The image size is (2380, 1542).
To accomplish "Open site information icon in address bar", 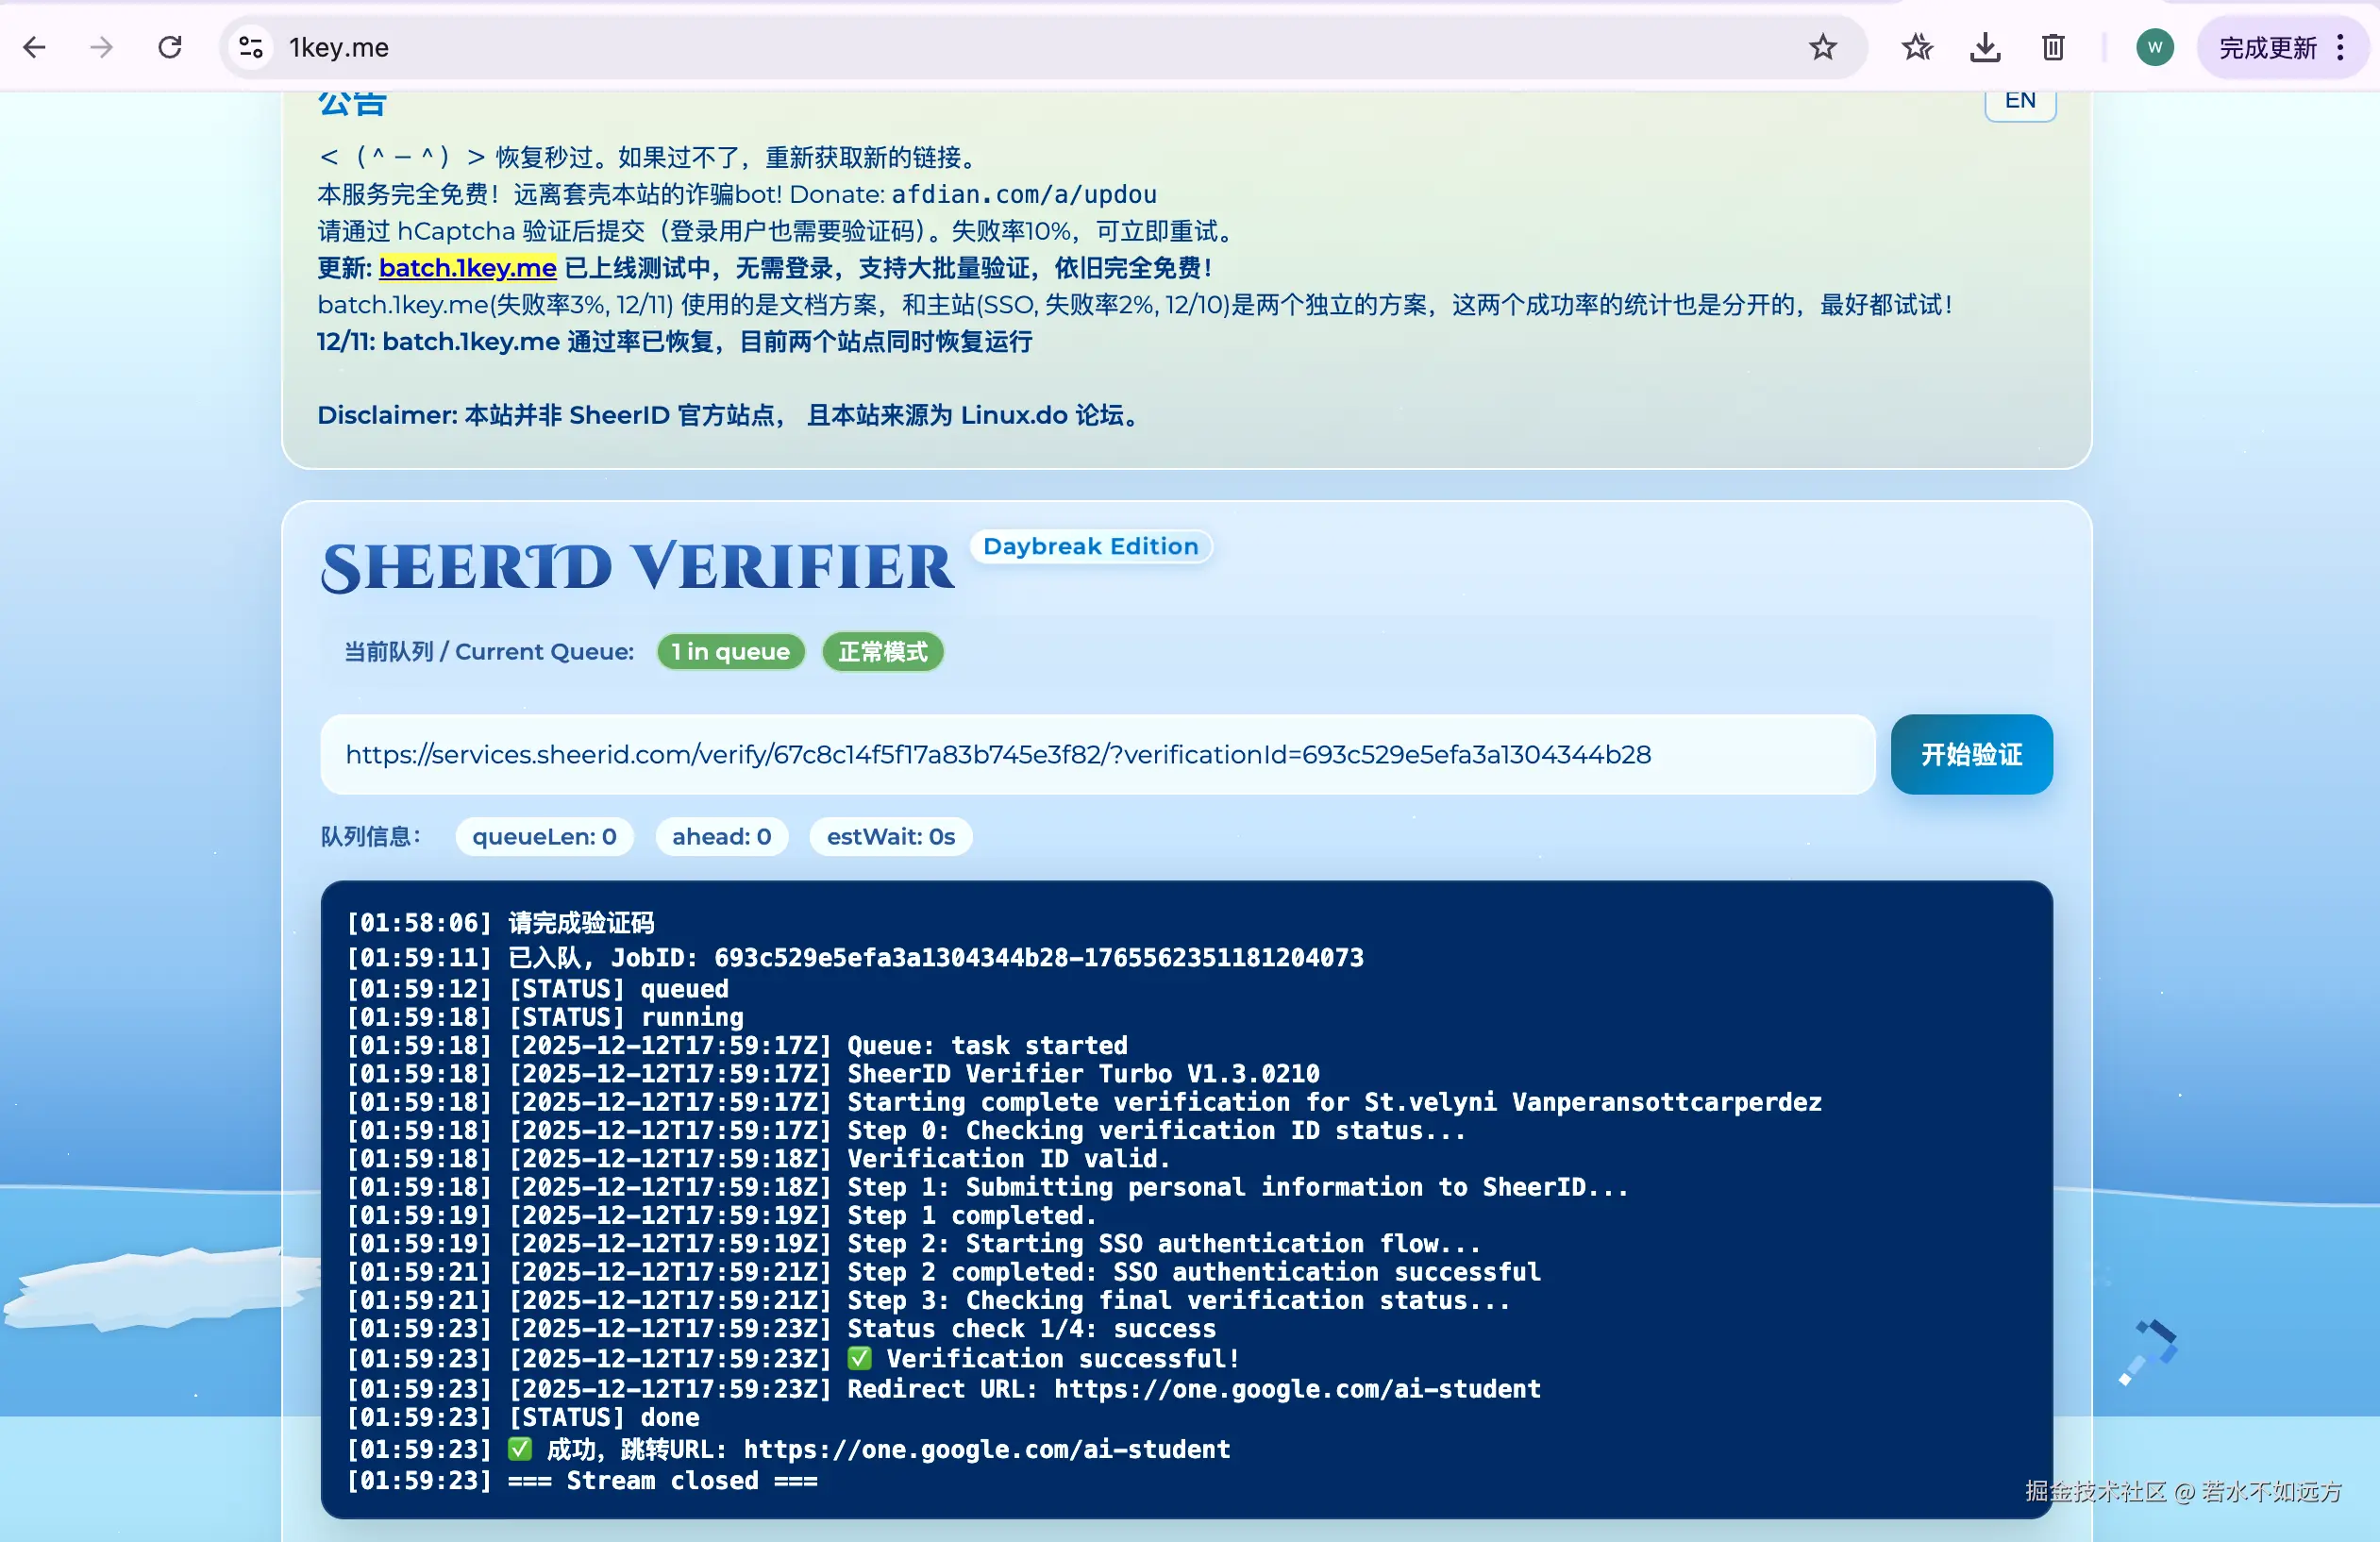I will (251, 47).
